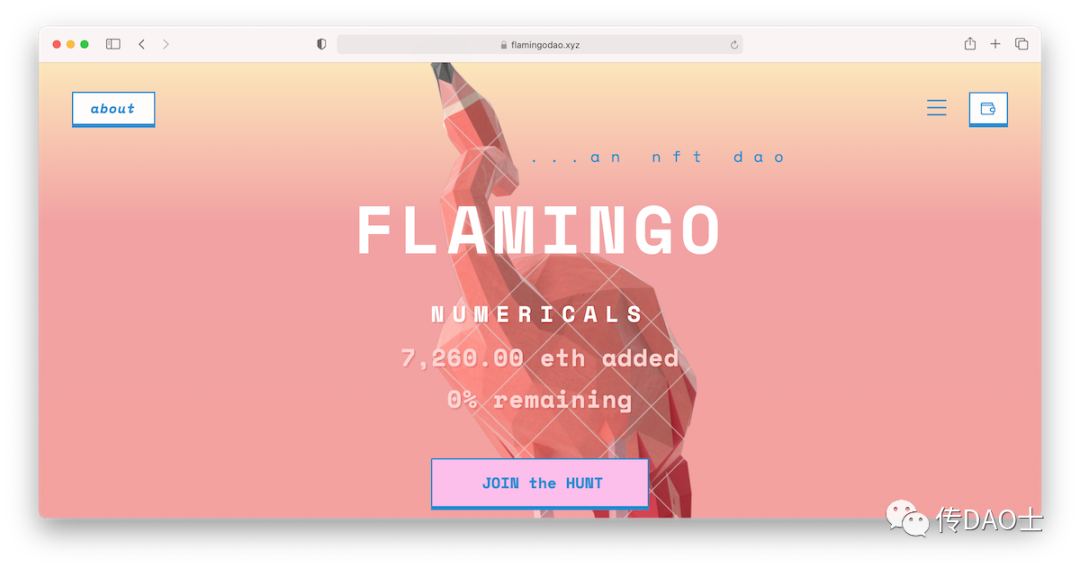Reload the page with refresh icon
The image size is (1080, 569).
point(734,45)
